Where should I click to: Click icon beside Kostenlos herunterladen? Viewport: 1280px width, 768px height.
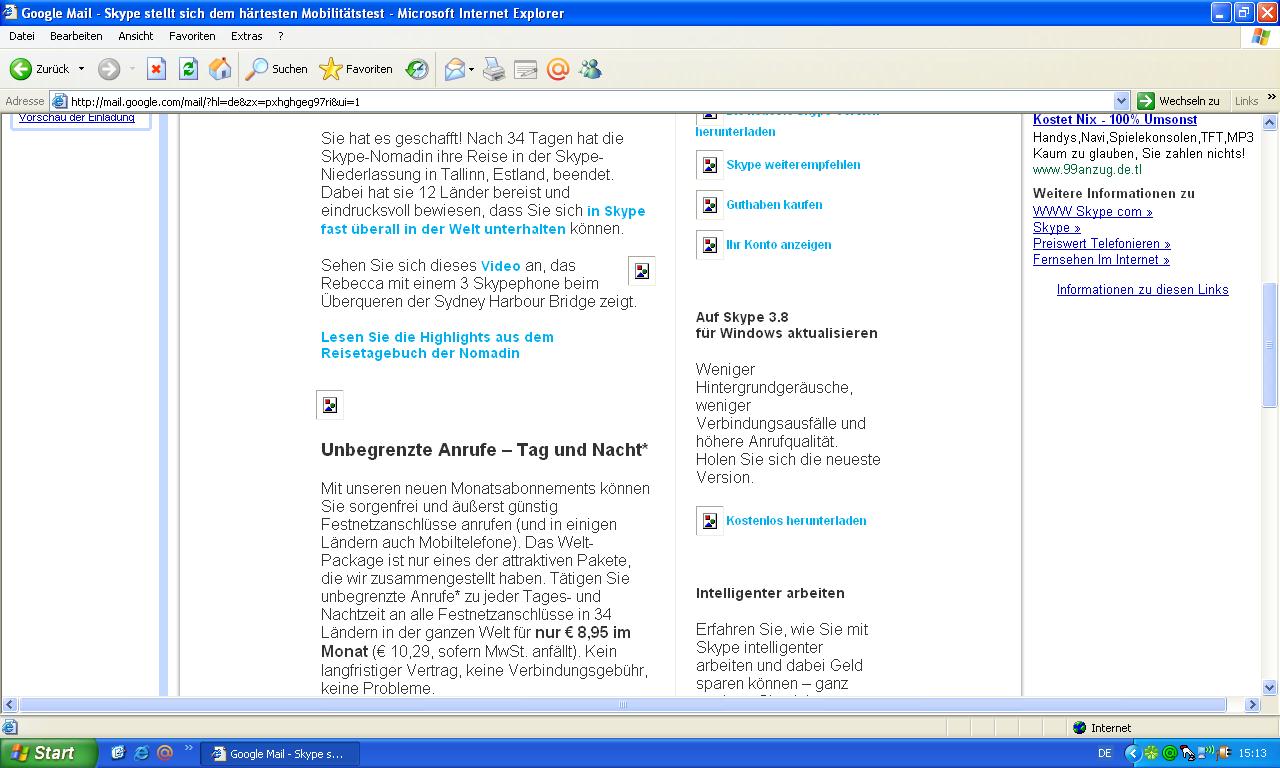[710, 521]
